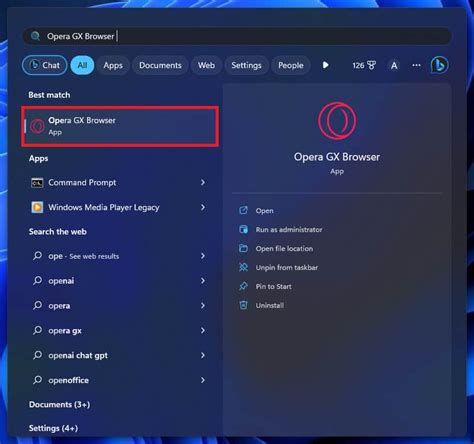Select 'ope - See web results' text
The height and width of the screenshot is (444, 474).
83,256
